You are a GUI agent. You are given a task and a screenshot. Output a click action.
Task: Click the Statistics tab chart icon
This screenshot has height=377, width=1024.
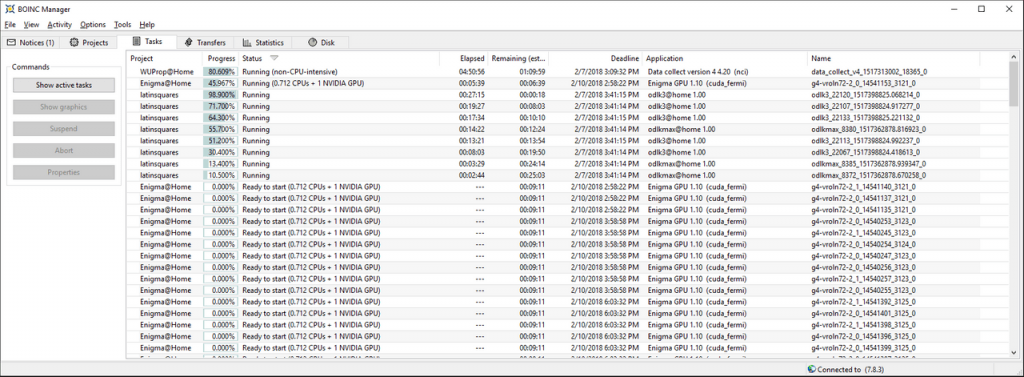[247, 42]
